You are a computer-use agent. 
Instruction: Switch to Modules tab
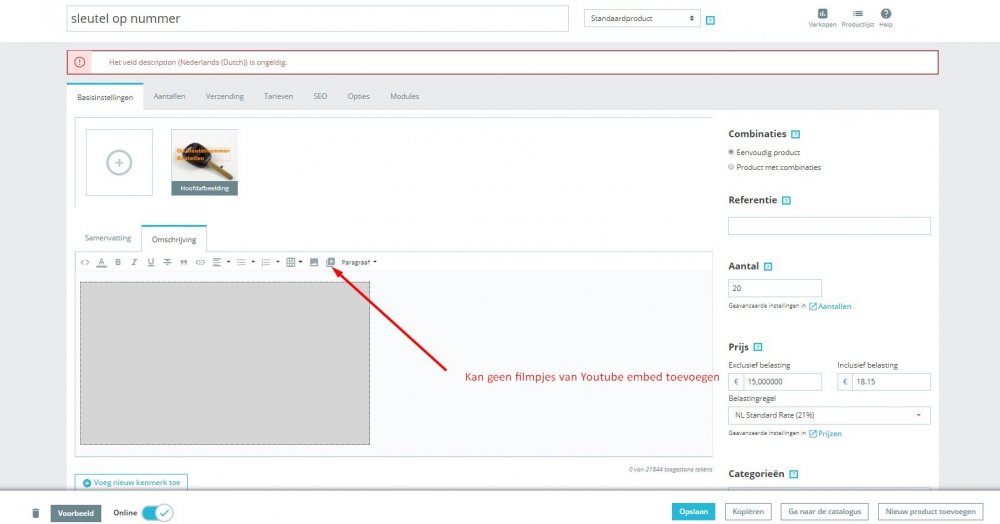point(404,96)
